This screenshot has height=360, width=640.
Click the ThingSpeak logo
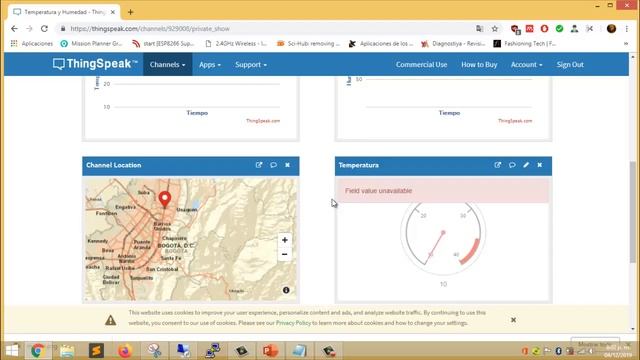[x=95, y=64]
